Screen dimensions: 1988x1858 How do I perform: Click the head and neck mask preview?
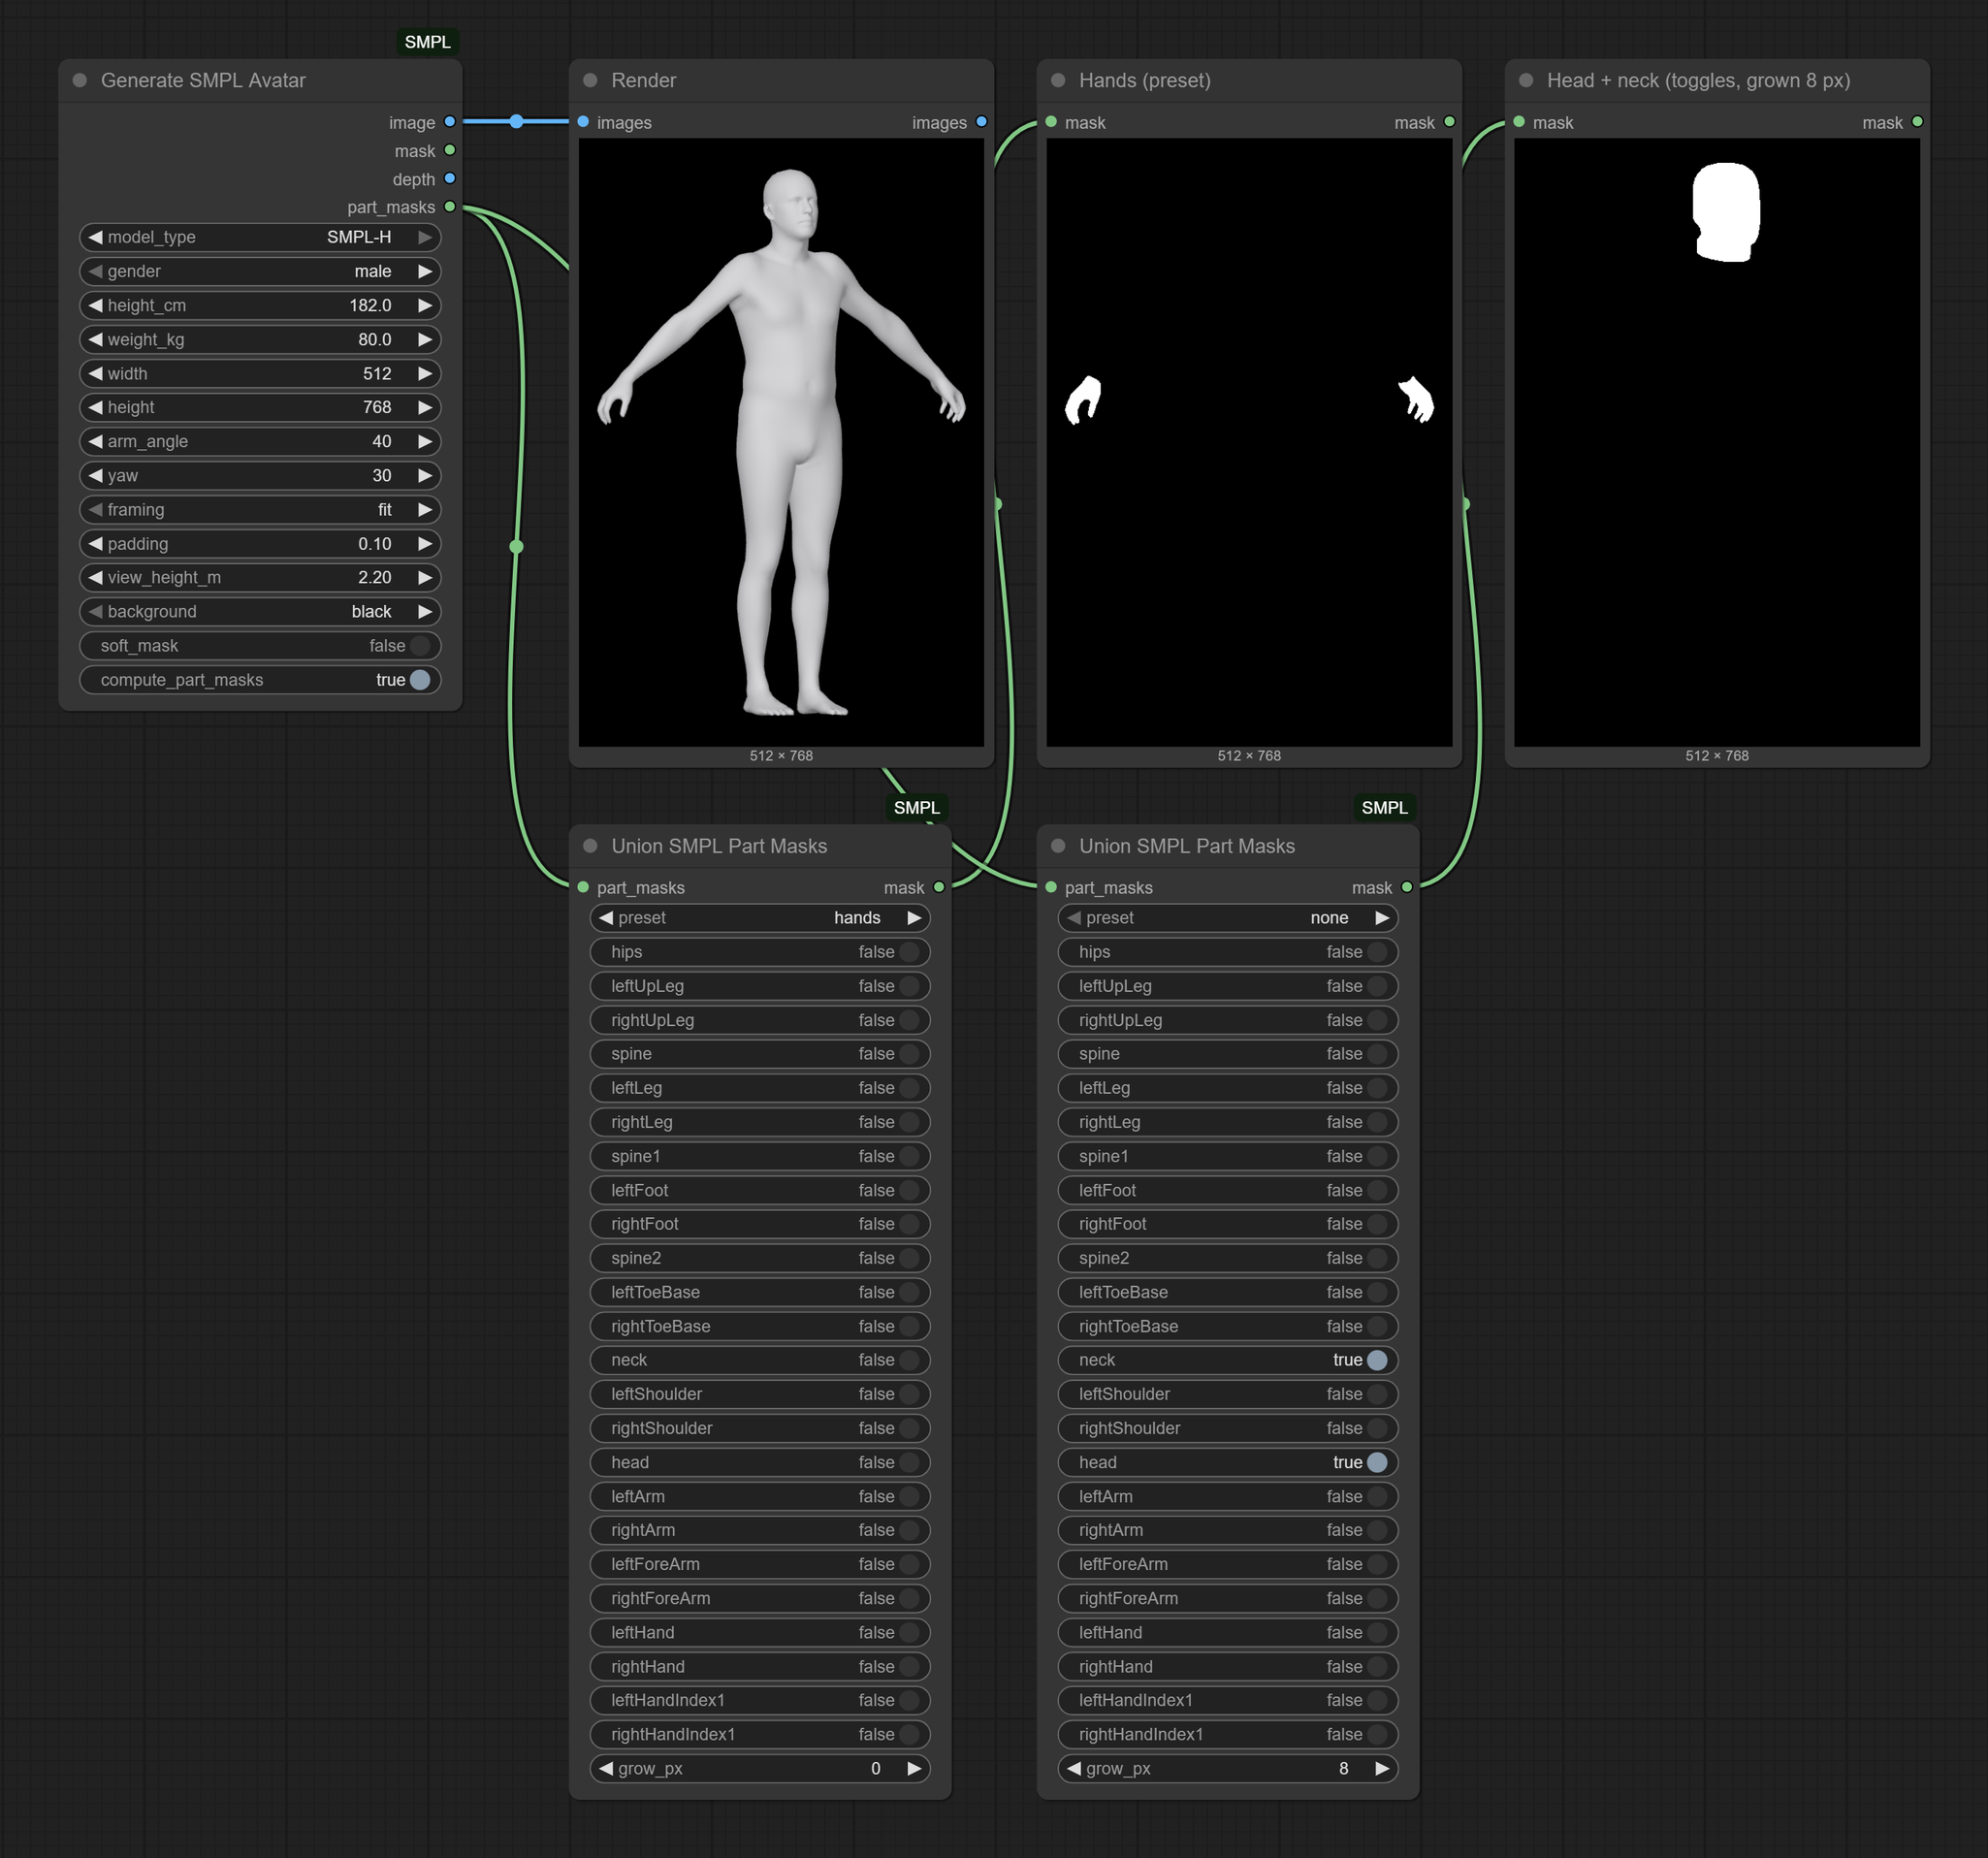1717,442
